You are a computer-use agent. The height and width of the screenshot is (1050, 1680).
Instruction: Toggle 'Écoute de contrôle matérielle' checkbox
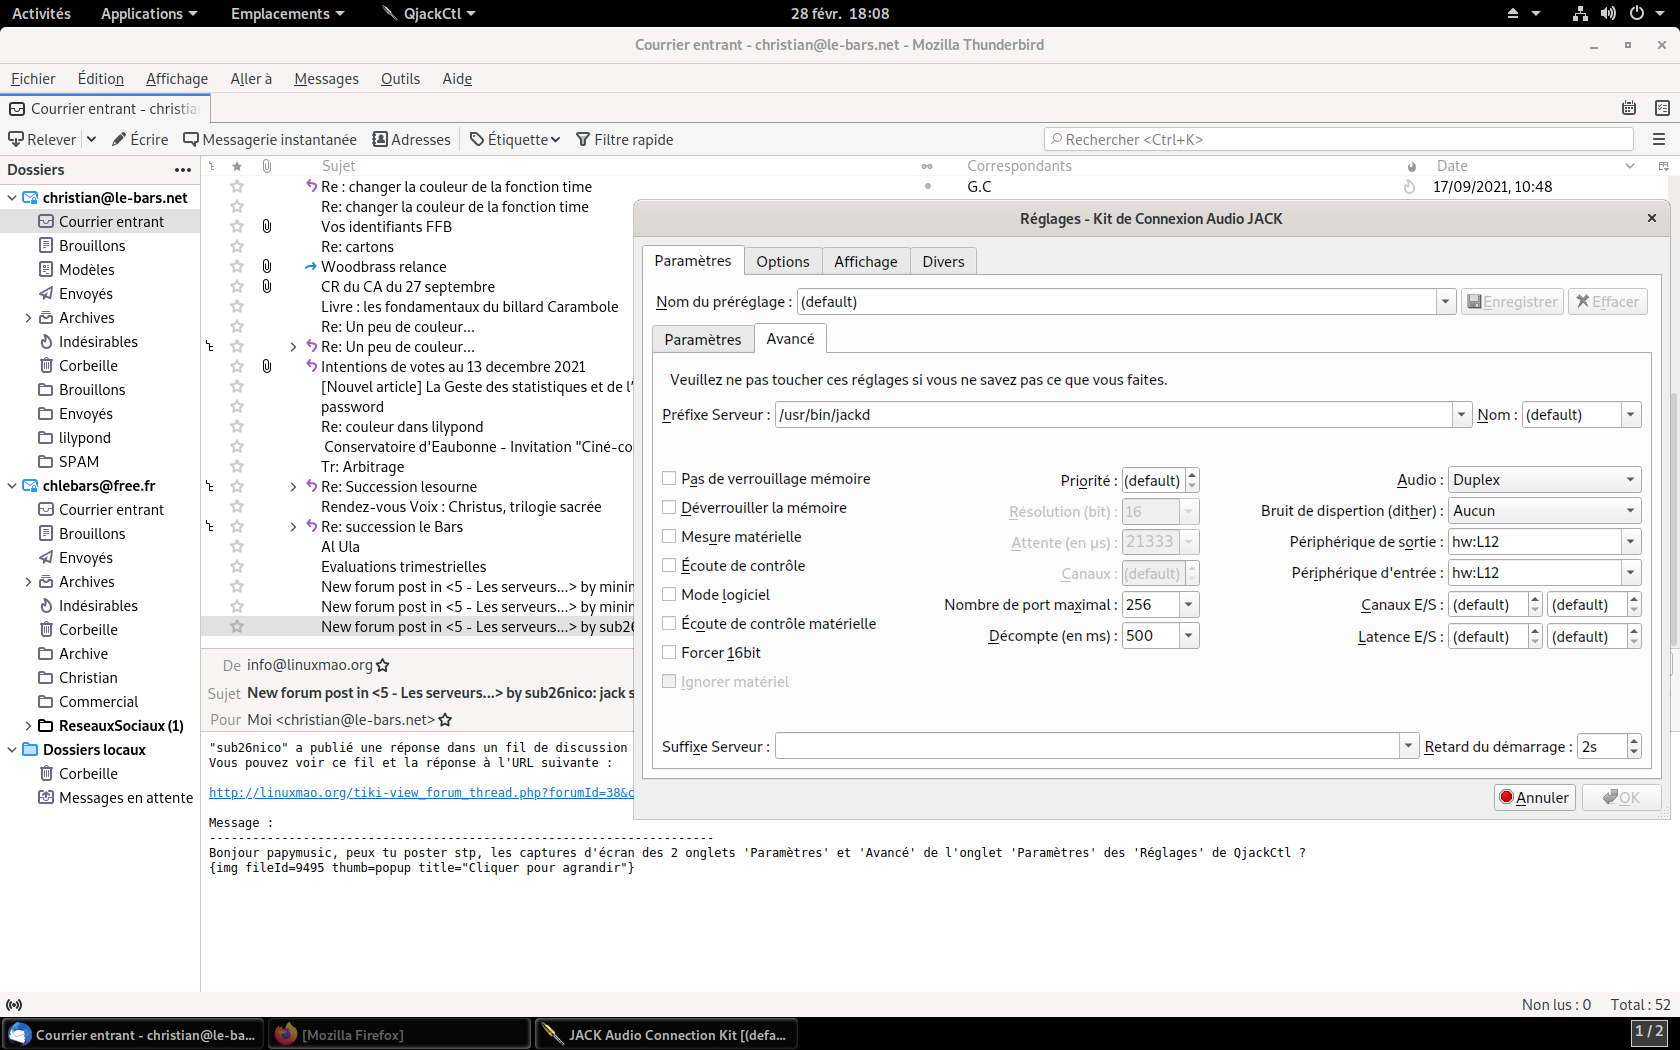click(669, 624)
